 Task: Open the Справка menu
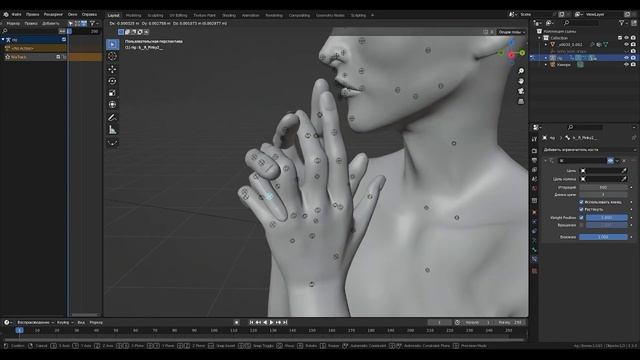pyautogui.click(x=89, y=14)
